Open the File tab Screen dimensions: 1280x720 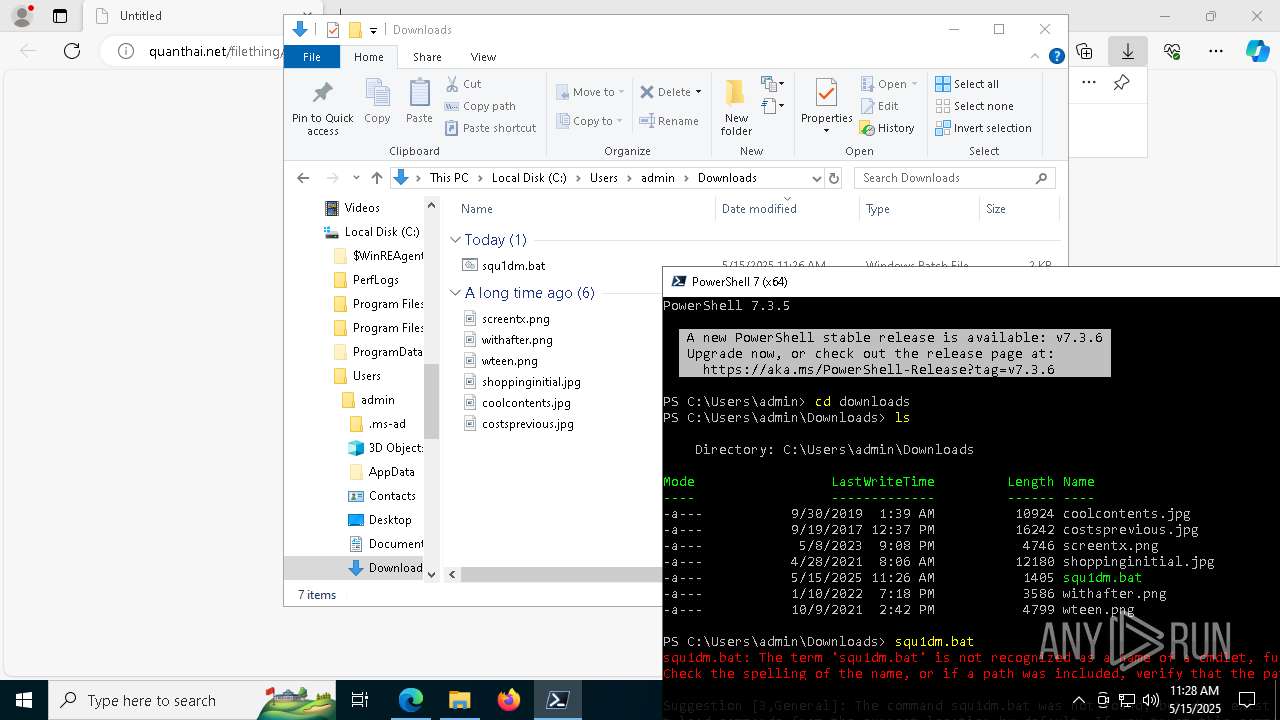[x=312, y=57]
